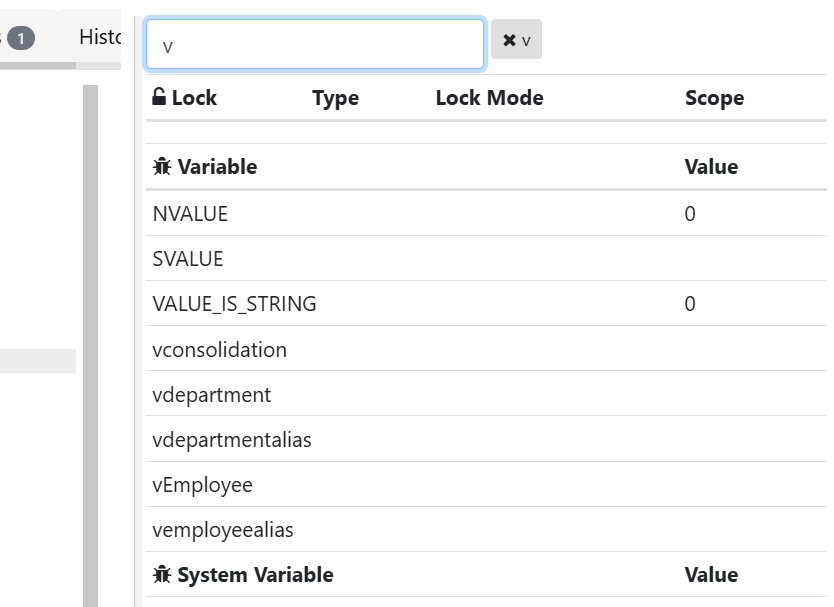Click the Lock Mode column header
Image resolution: width=834 pixels, height=607 pixels.
pyautogui.click(x=489, y=98)
